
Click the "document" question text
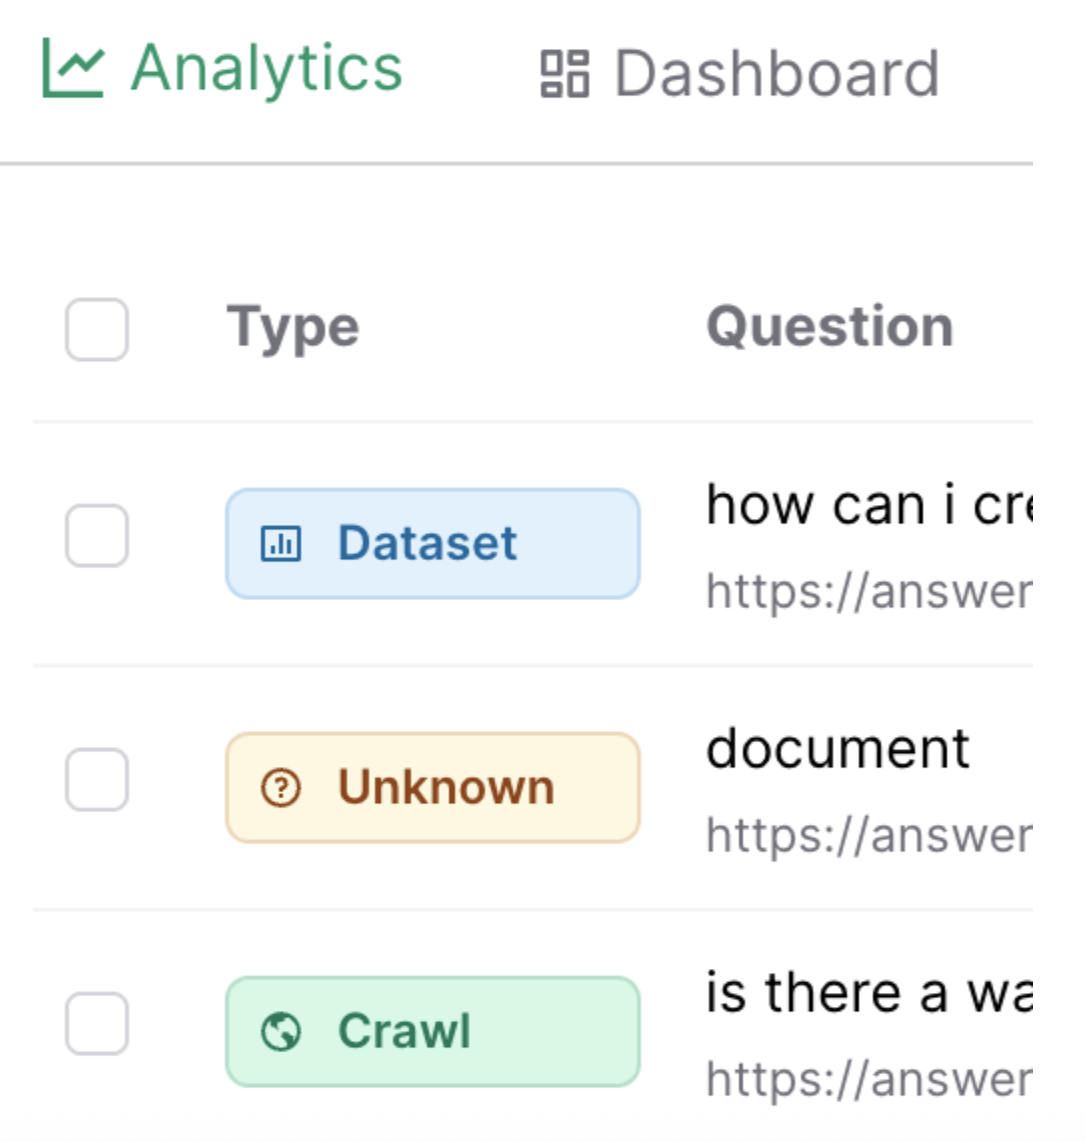pyautogui.click(x=838, y=749)
